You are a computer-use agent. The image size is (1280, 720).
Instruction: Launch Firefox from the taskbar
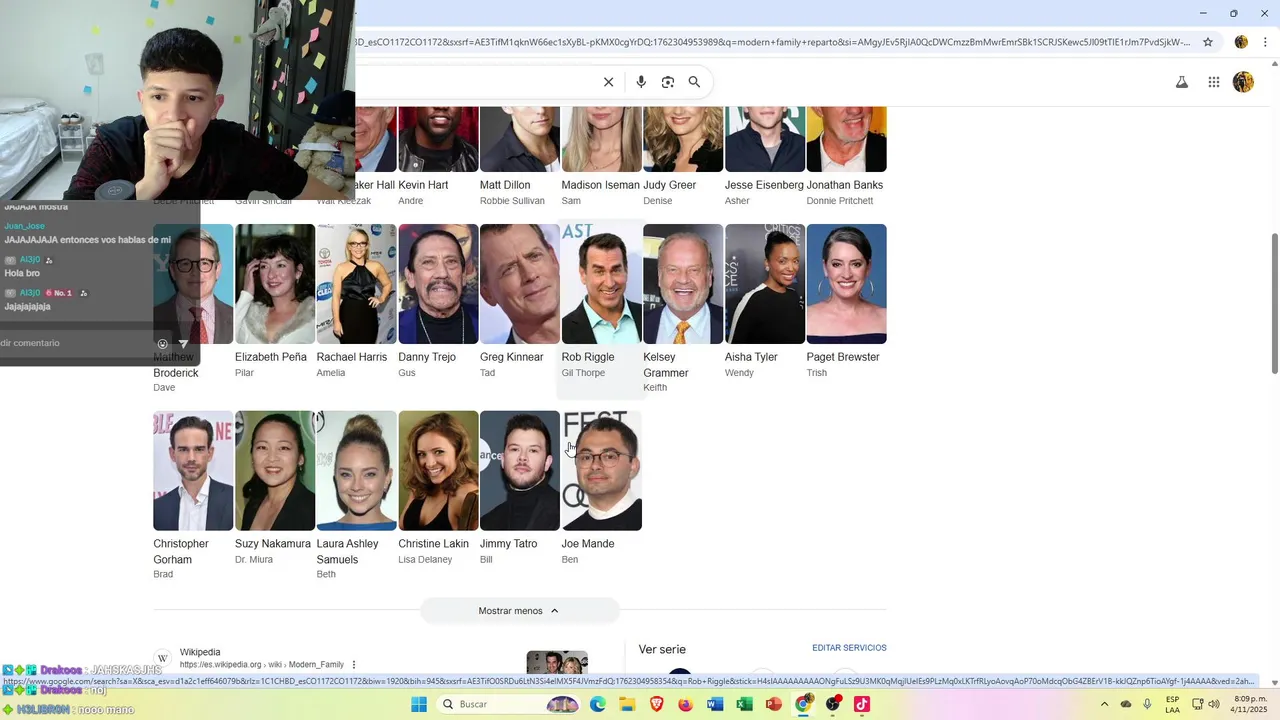point(685,704)
